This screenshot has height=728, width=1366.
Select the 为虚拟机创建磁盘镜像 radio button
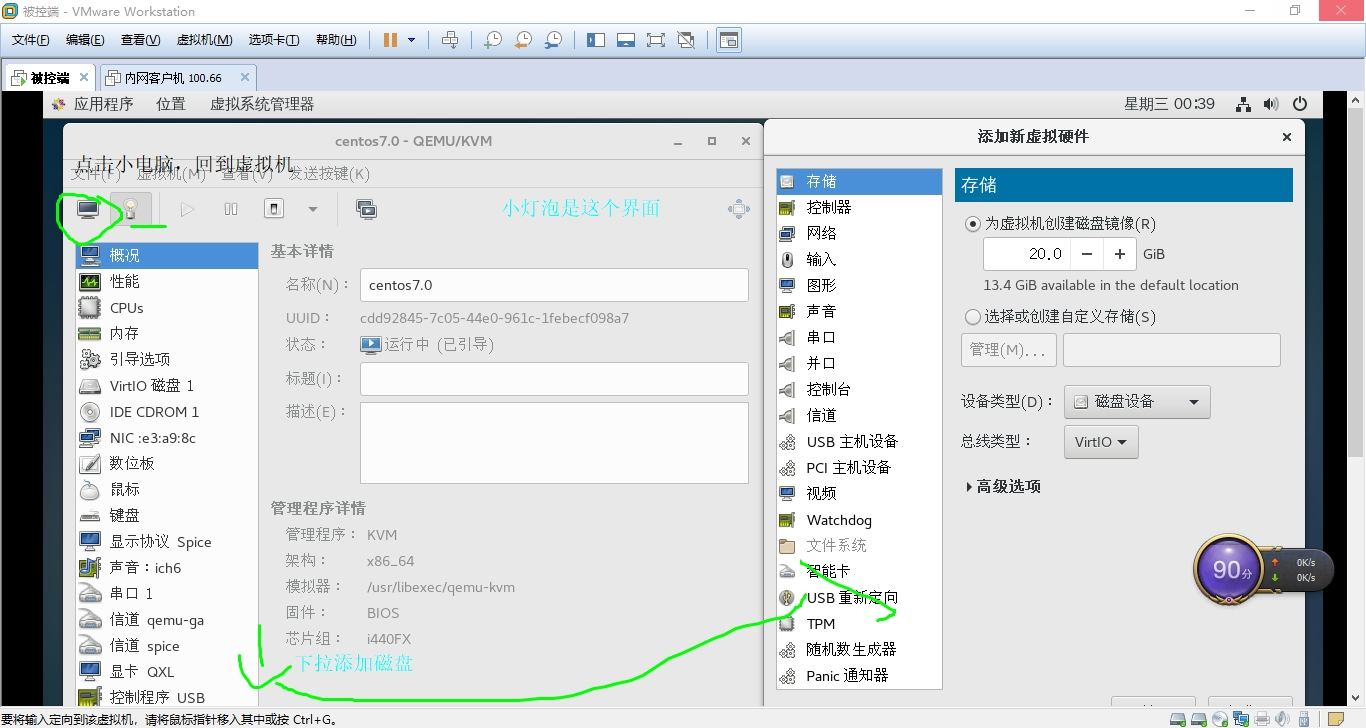(x=972, y=224)
